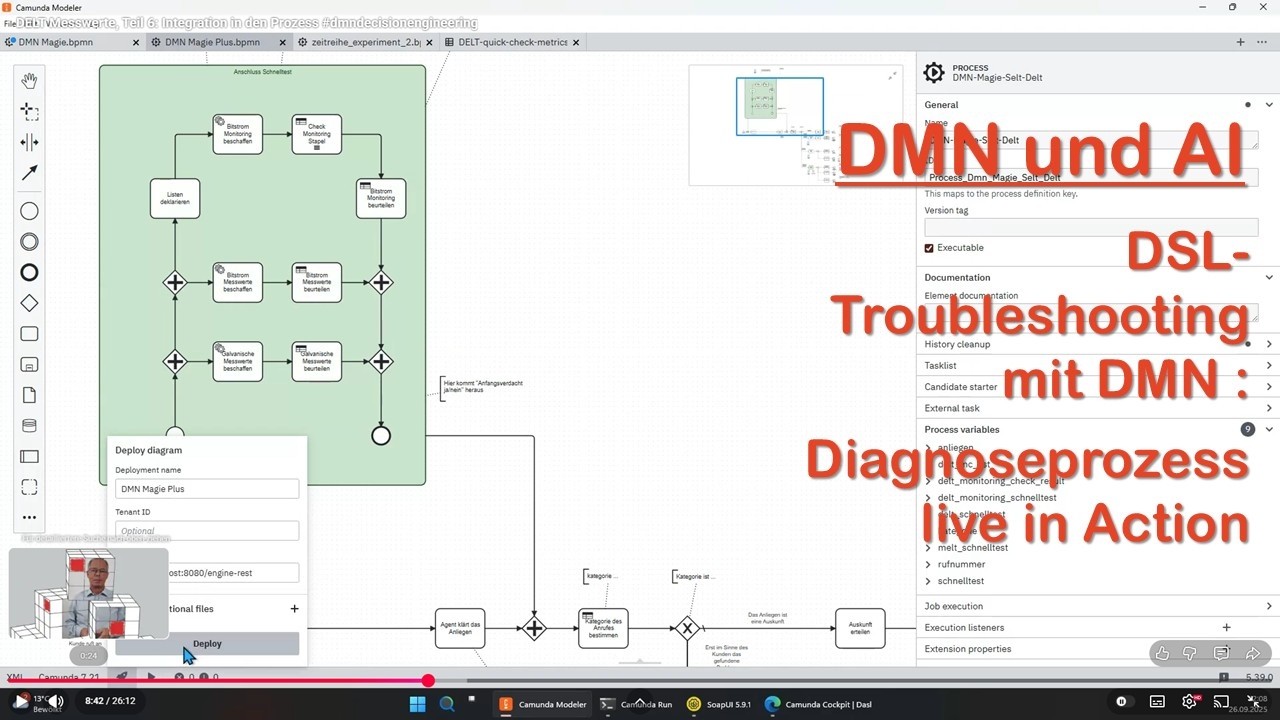Pick the intermediate event double-circle from palette
1280x720 pixels.
[x=30, y=242]
